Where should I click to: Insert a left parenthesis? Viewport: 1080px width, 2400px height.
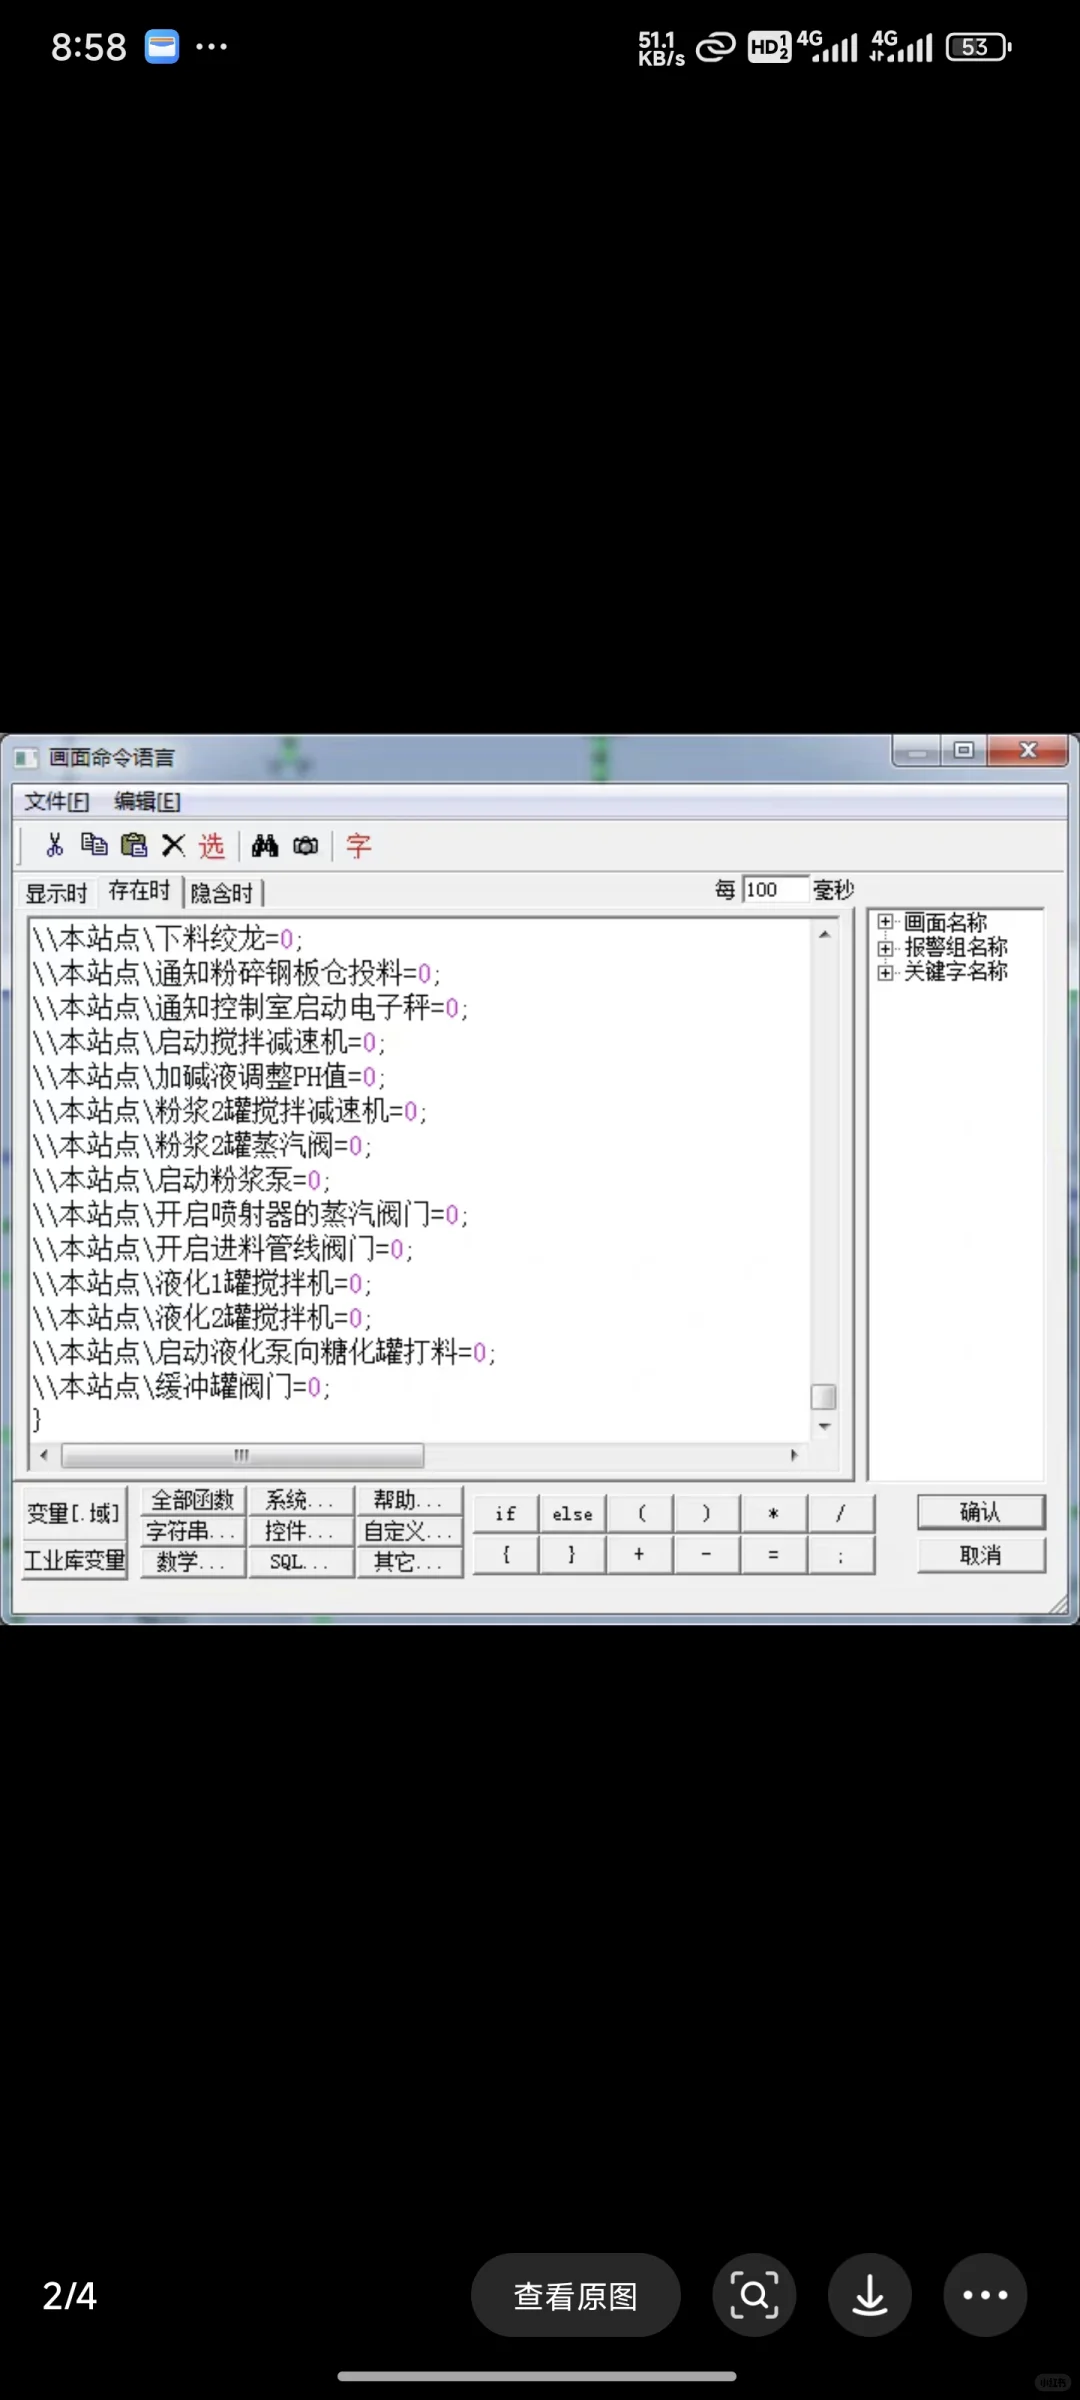(x=640, y=1514)
